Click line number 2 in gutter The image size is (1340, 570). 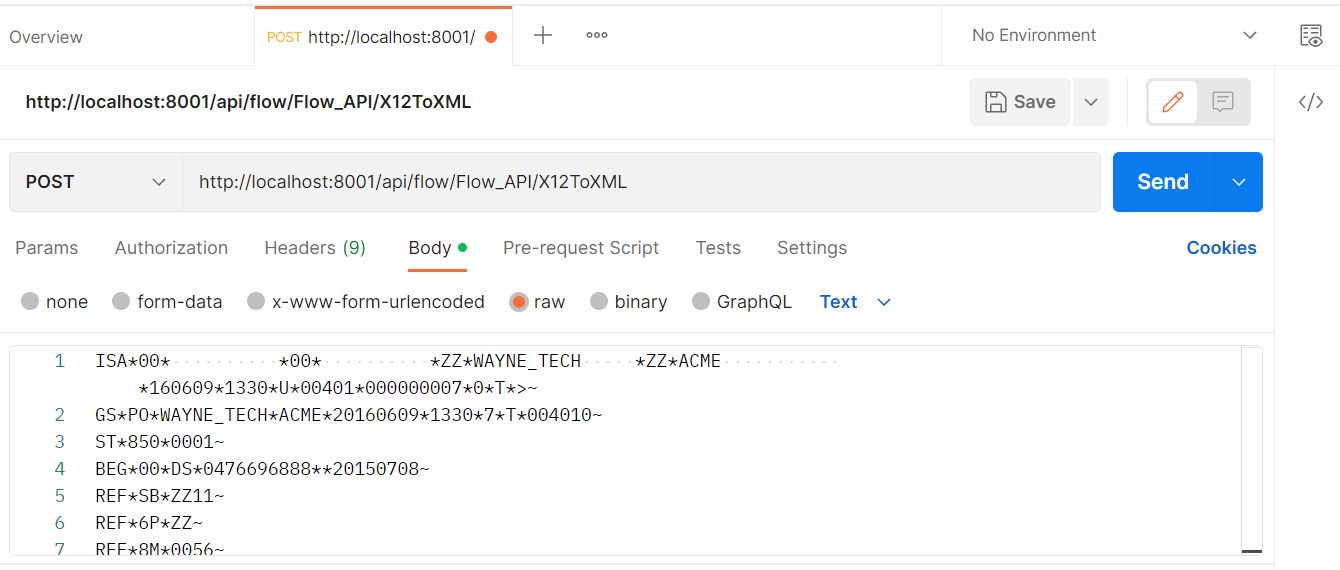coord(60,415)
